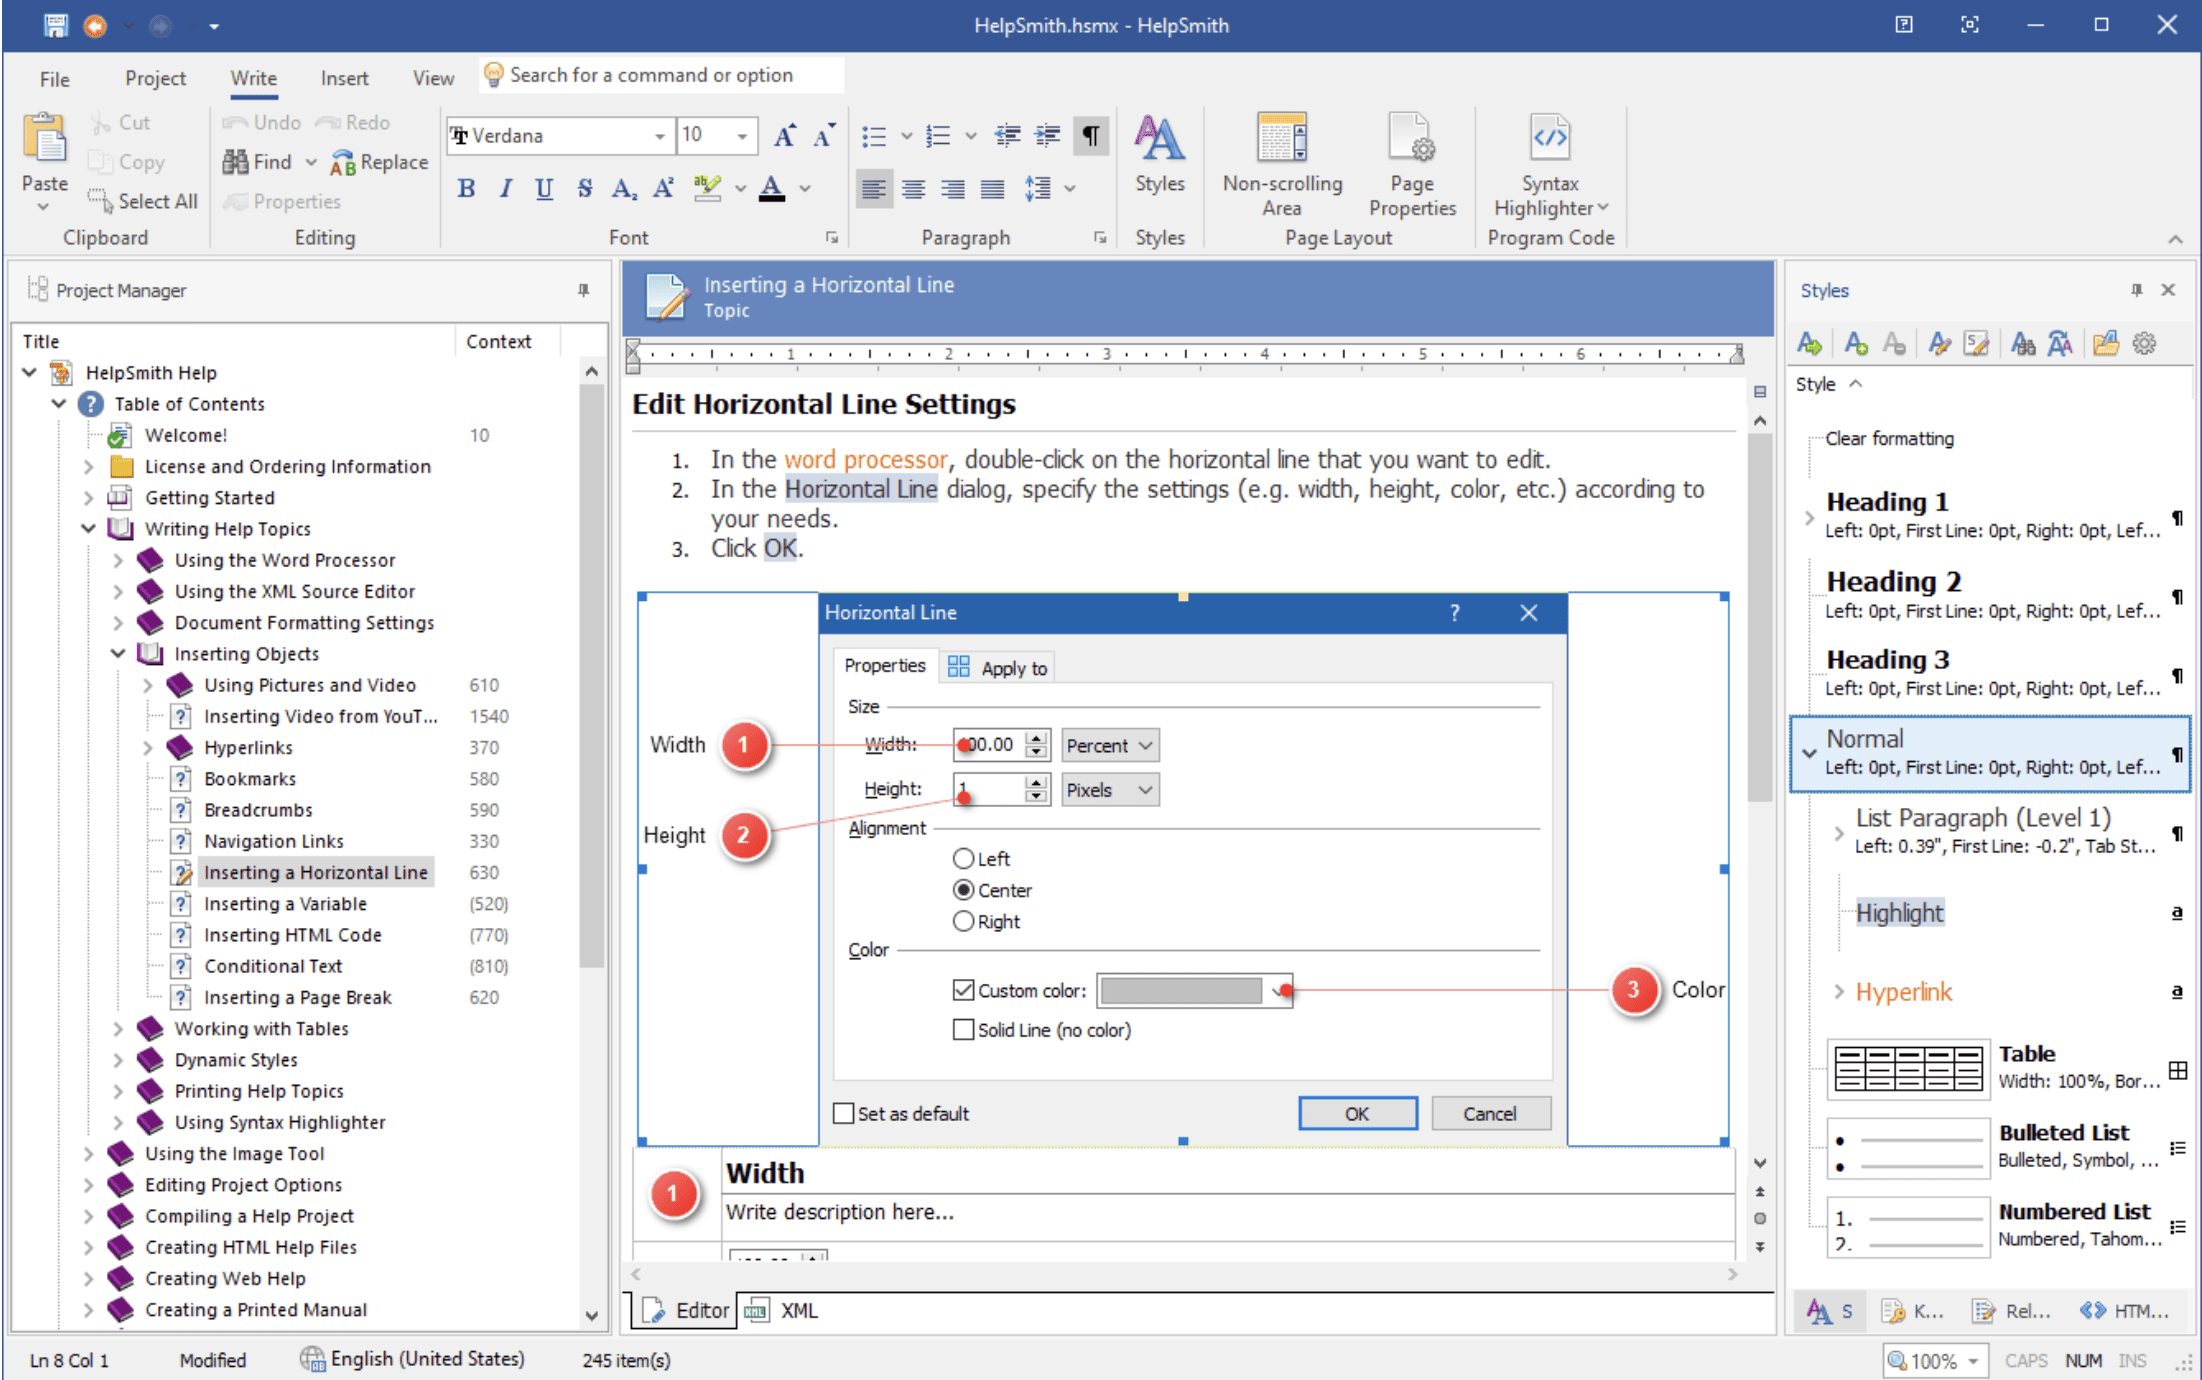Open the File menu
This screenshot has height=1380, width=2202.
[55, 78]
